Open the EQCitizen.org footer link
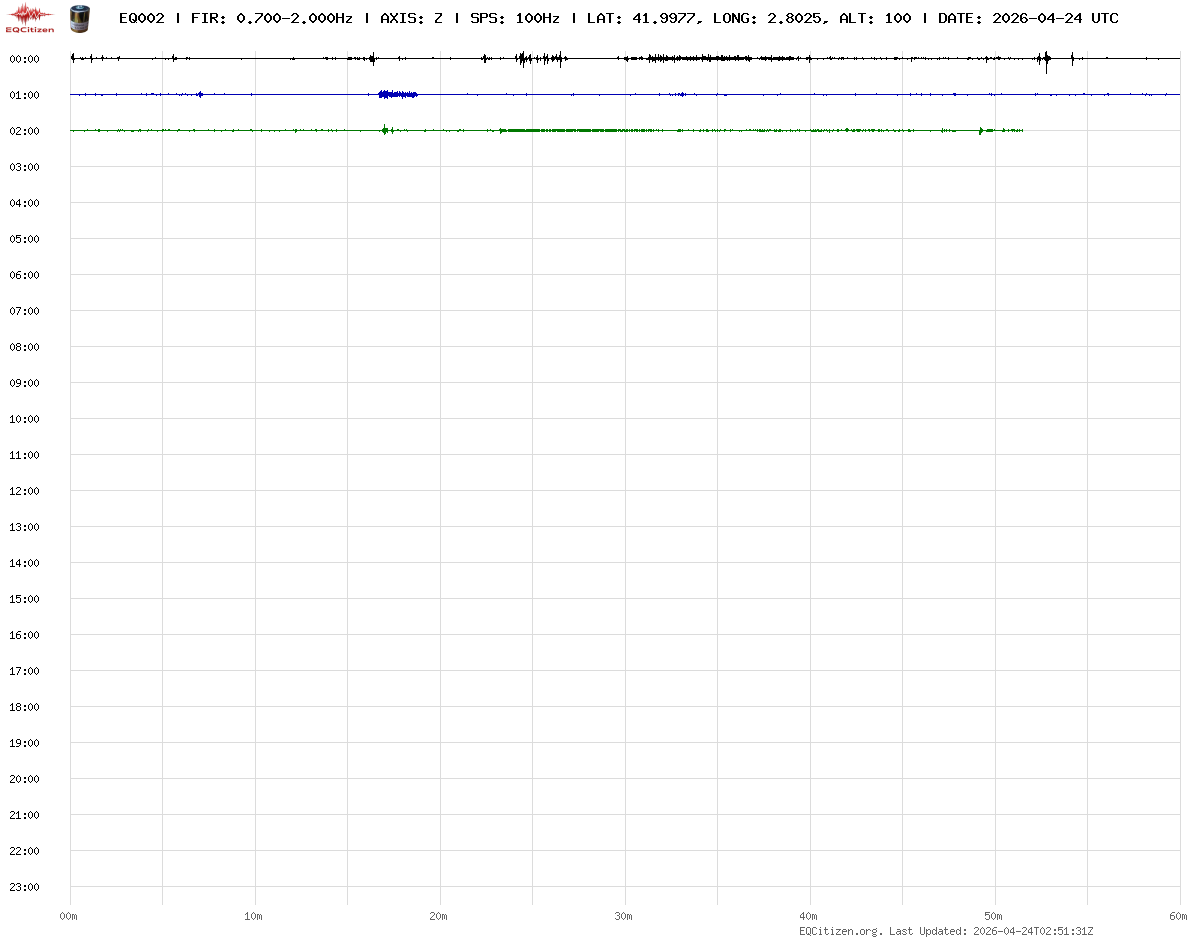The width and height of the screenshot is (1200, 940). coord(840,931)
